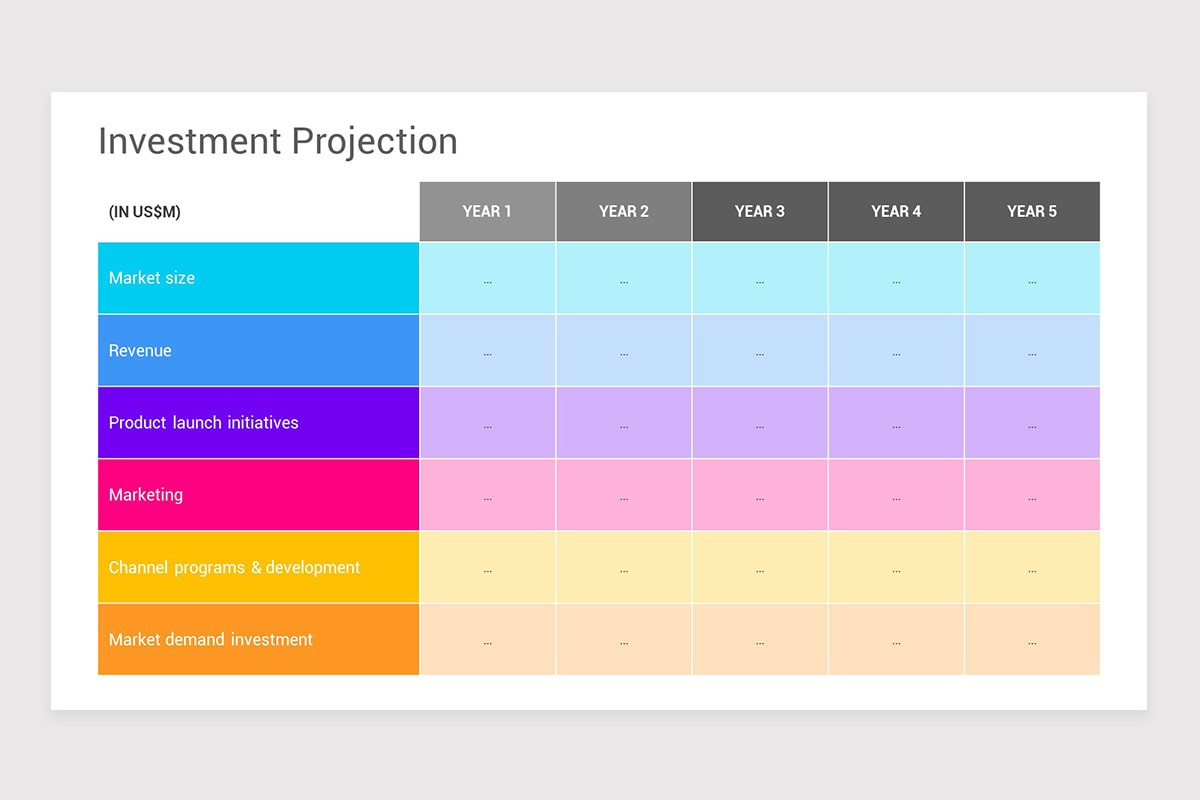This screenshot has height=800, width=1200.
Task: Click the Market size Year 1 cell
Action: coord(487,278)
